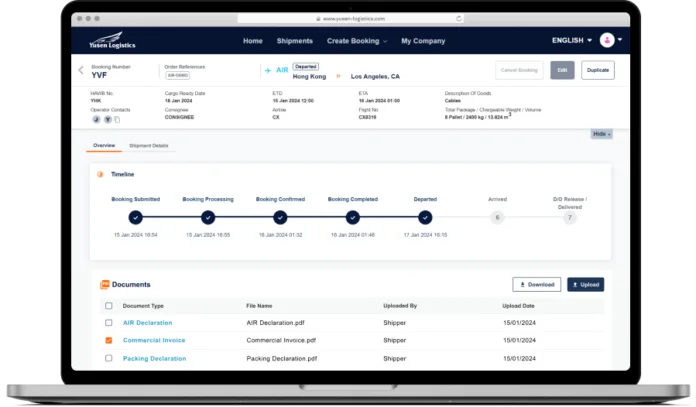Toggle the select-all documents header checkbox
696x407 pixels.
point(109,305)
